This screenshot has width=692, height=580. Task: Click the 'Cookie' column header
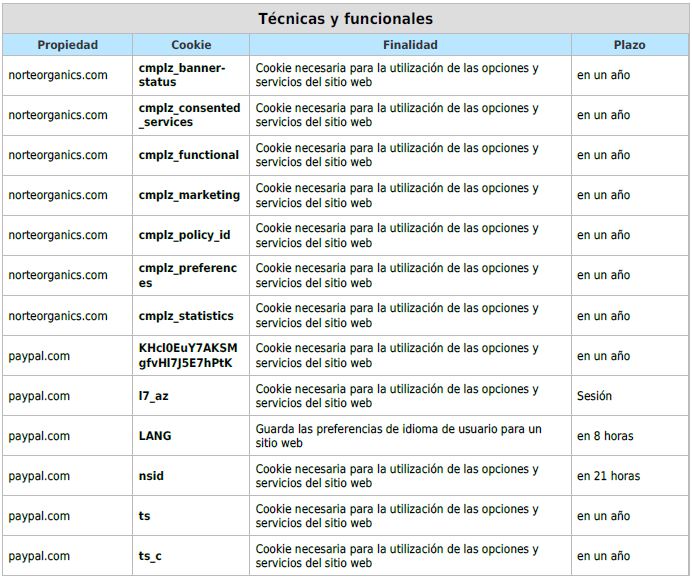click(191, 45)
